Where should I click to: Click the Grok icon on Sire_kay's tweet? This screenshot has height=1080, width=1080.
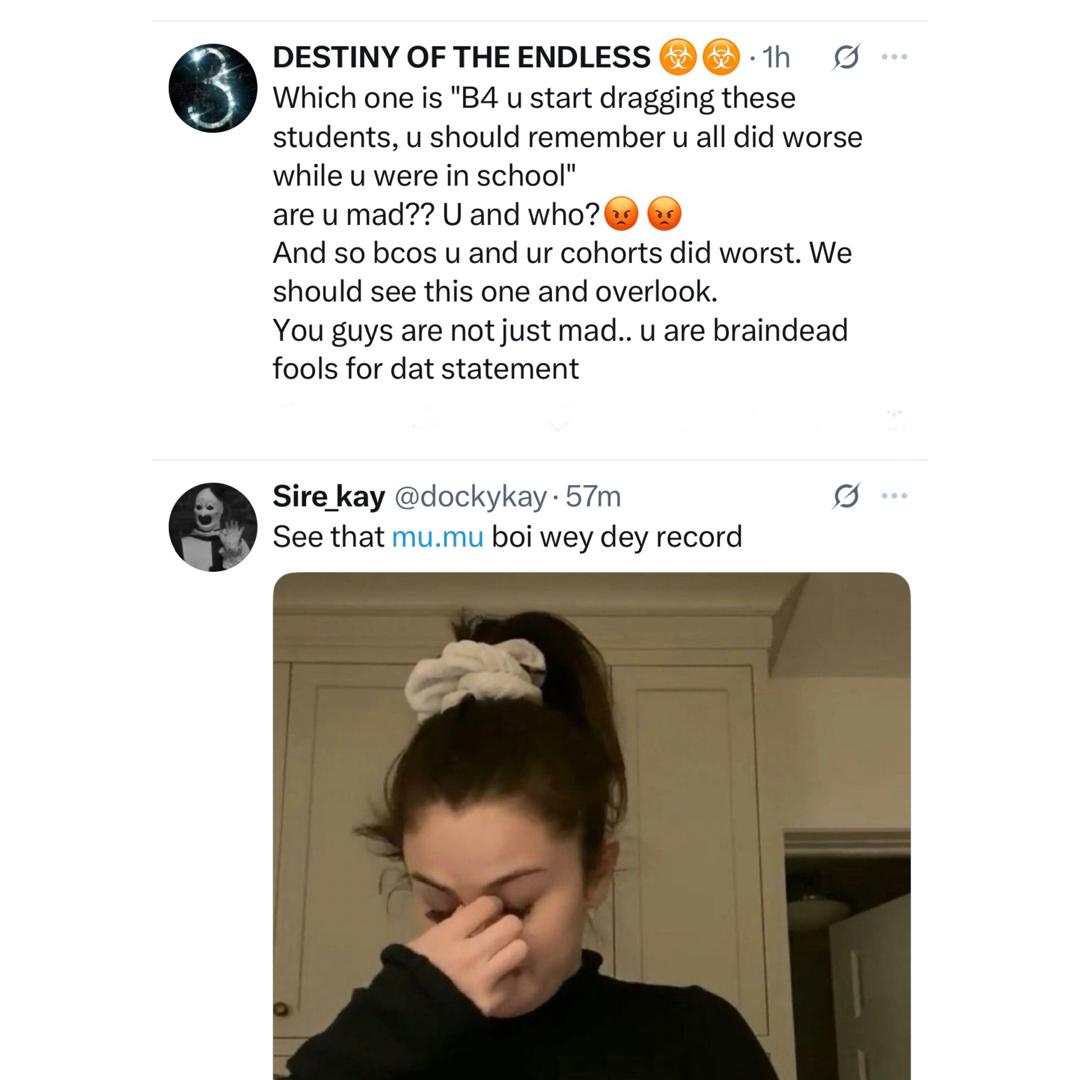coord(845,495)
